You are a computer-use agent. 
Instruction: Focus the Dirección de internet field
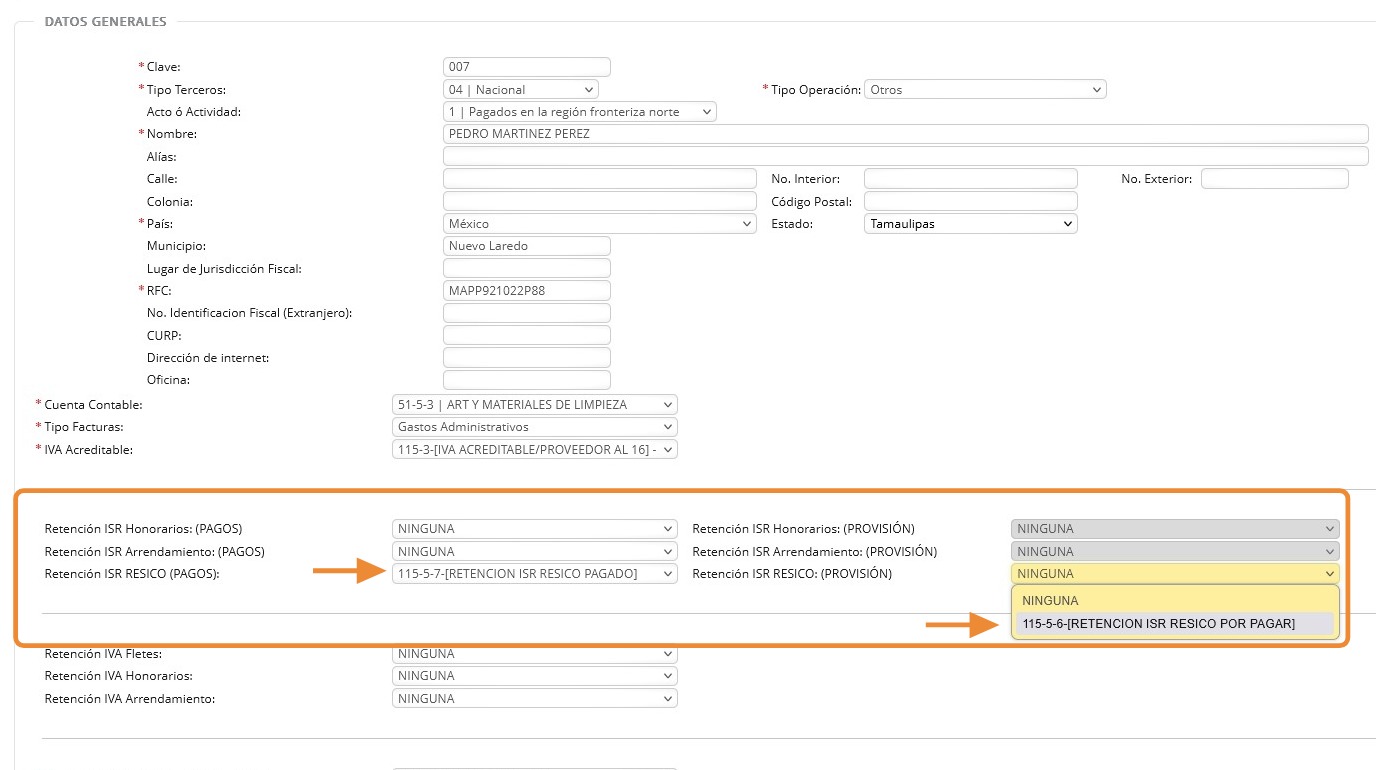tap(527, 358)
